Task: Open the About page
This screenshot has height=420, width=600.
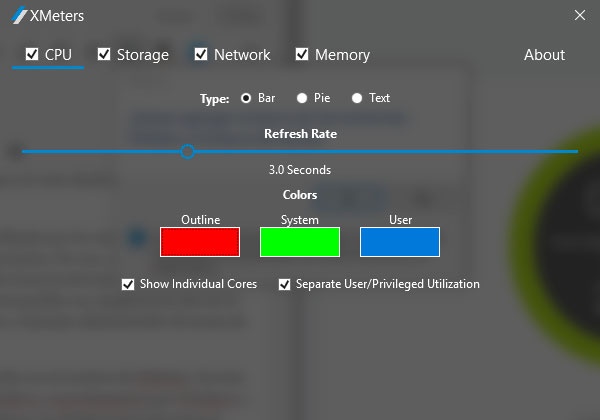Action: (x=544, y=55)
